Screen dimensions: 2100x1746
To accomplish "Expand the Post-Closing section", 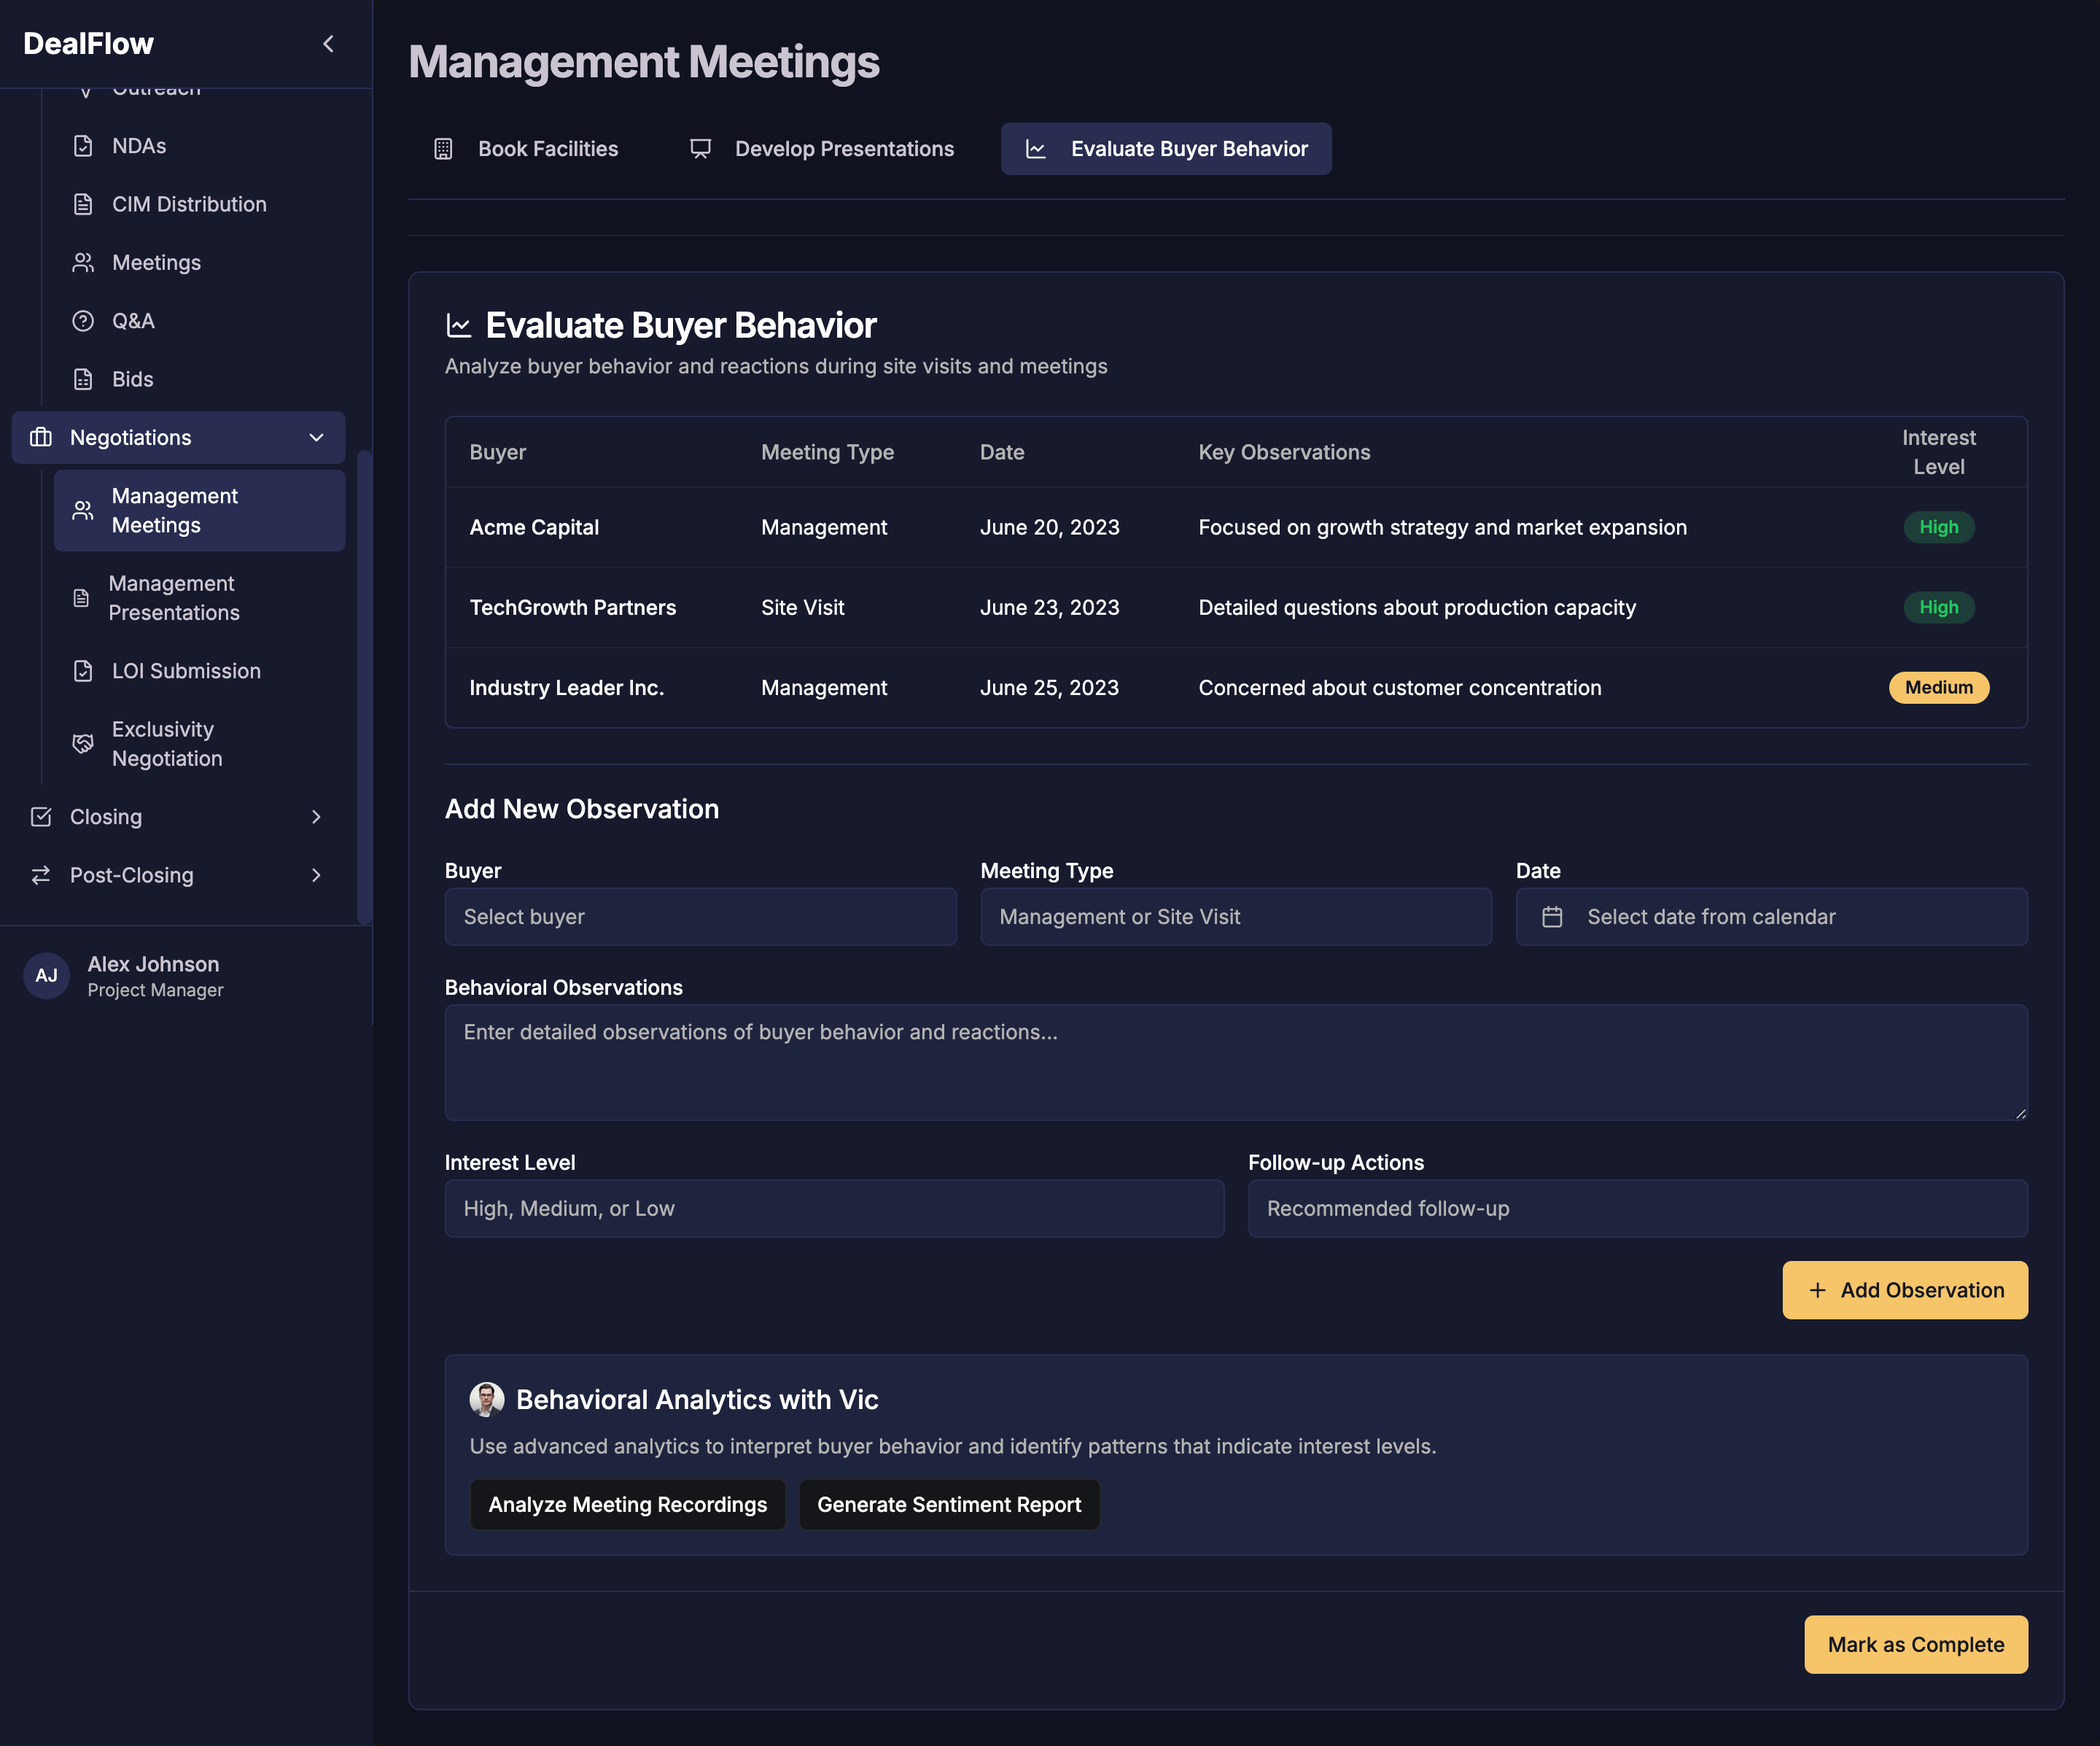I will pos(316,875).
